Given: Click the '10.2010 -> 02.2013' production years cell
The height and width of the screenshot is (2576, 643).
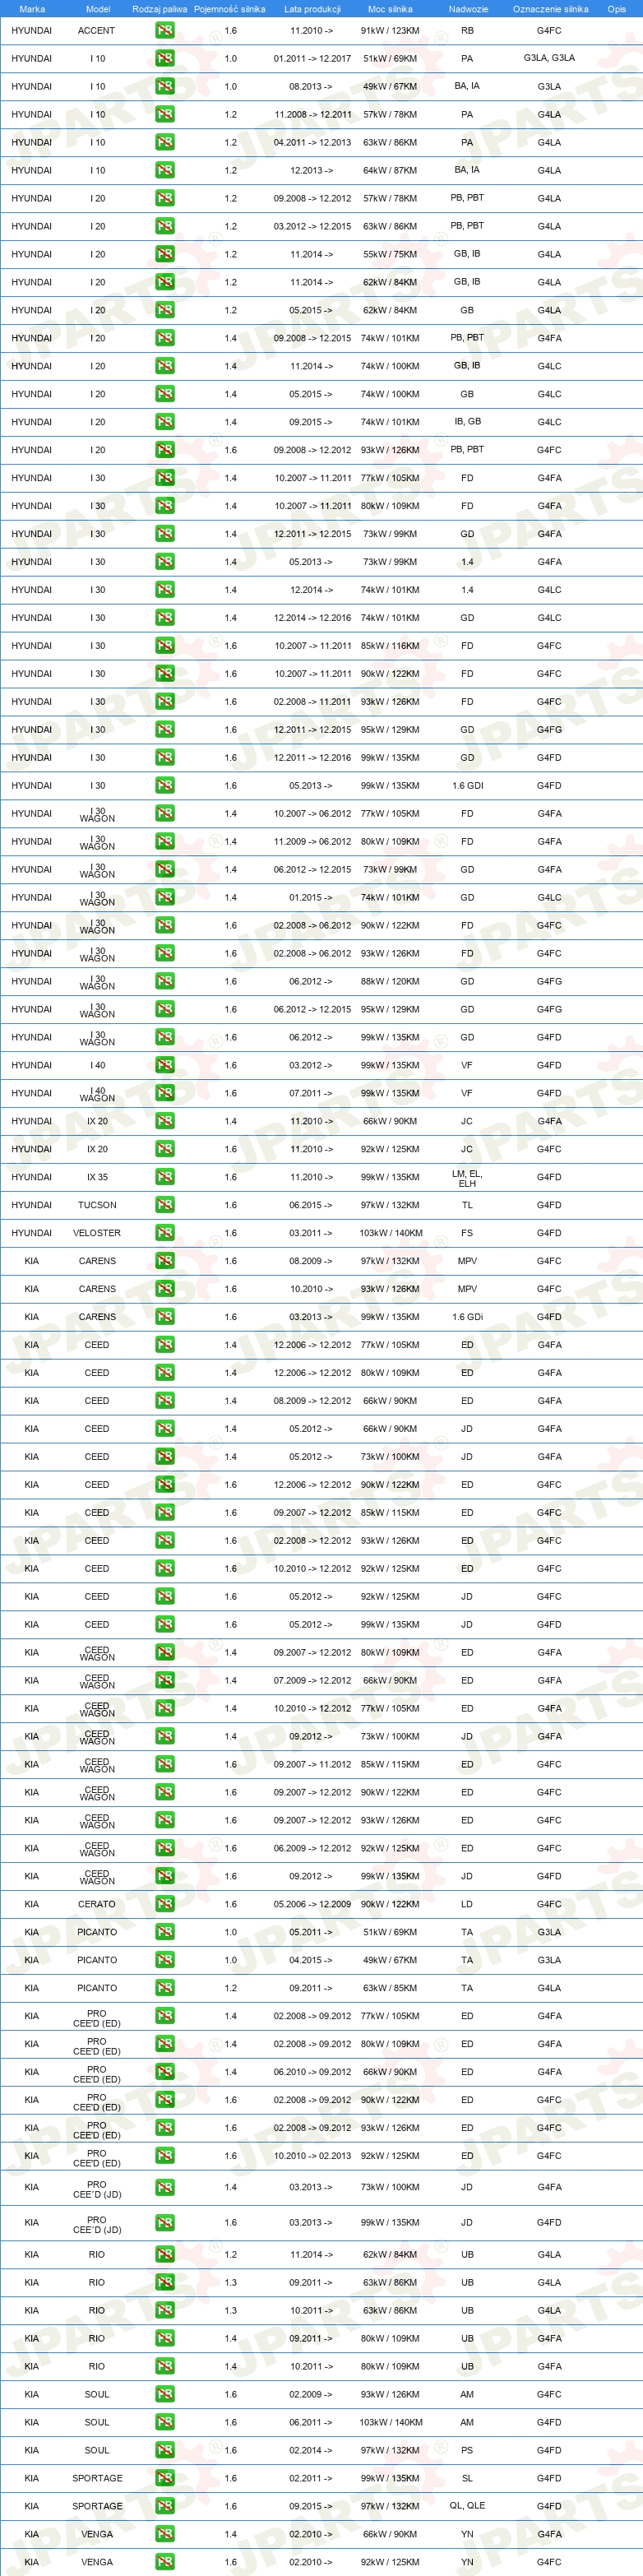Looking at the screenshot, I should tap(312, 2156).
